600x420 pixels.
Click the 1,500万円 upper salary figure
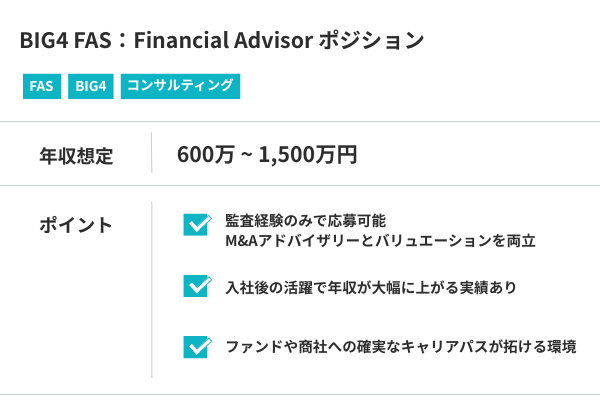coord(308,155)
